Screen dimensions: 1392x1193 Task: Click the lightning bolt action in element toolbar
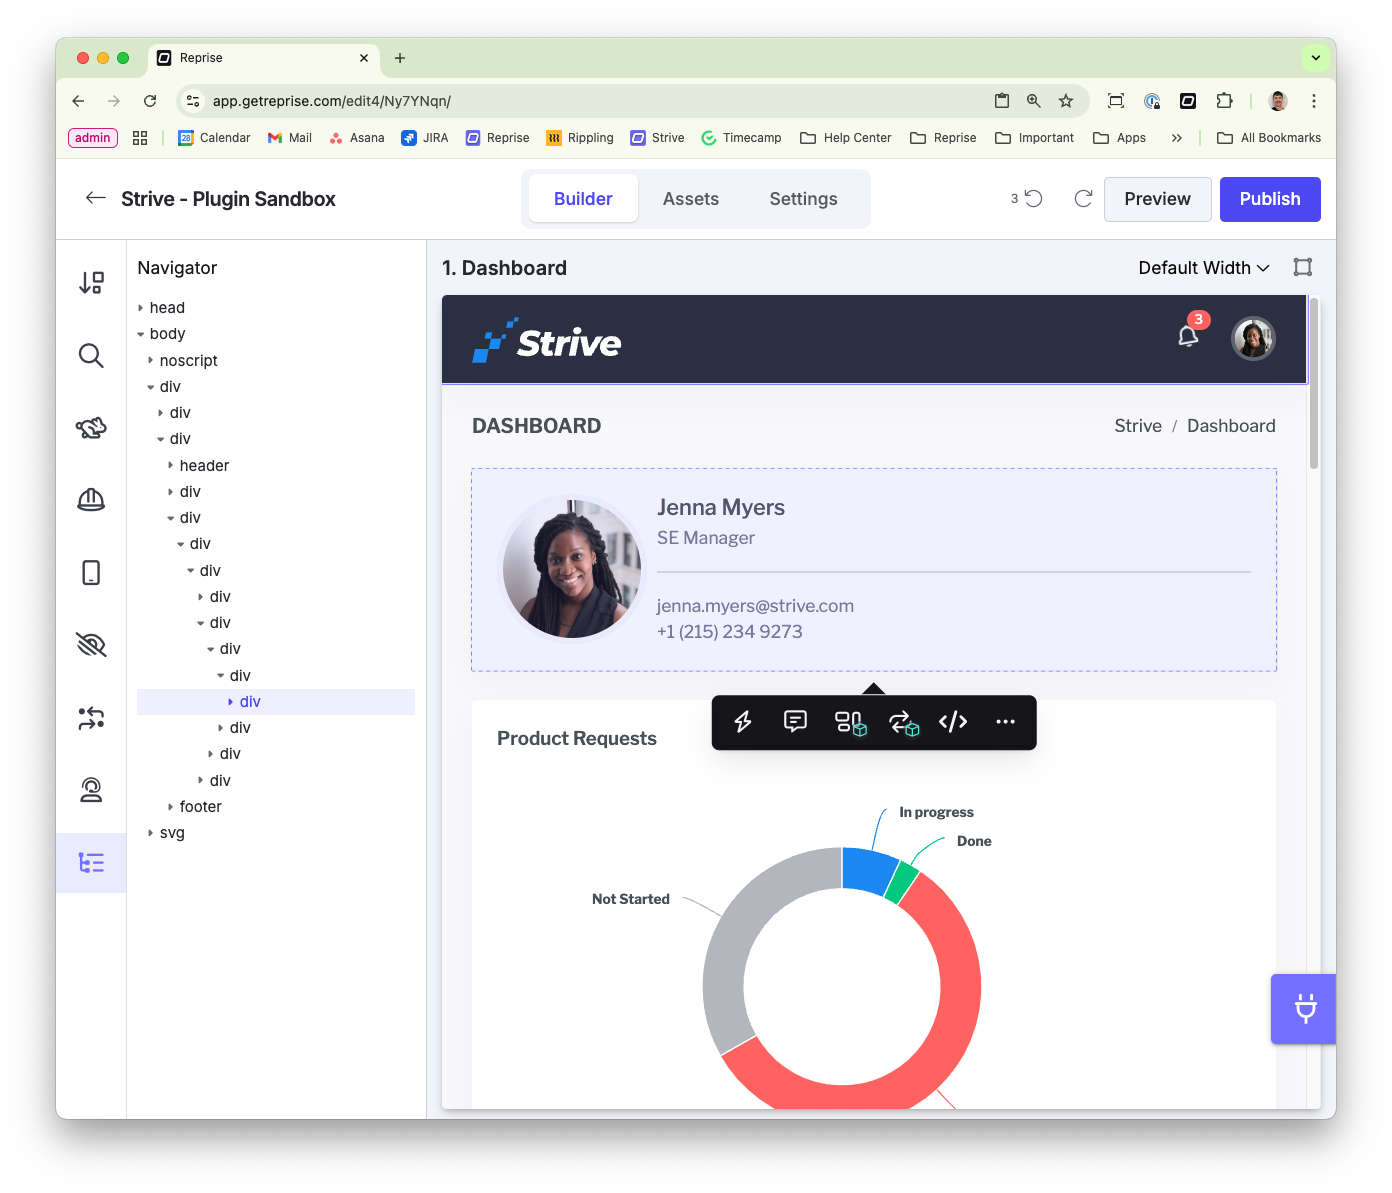coord(743,722)
